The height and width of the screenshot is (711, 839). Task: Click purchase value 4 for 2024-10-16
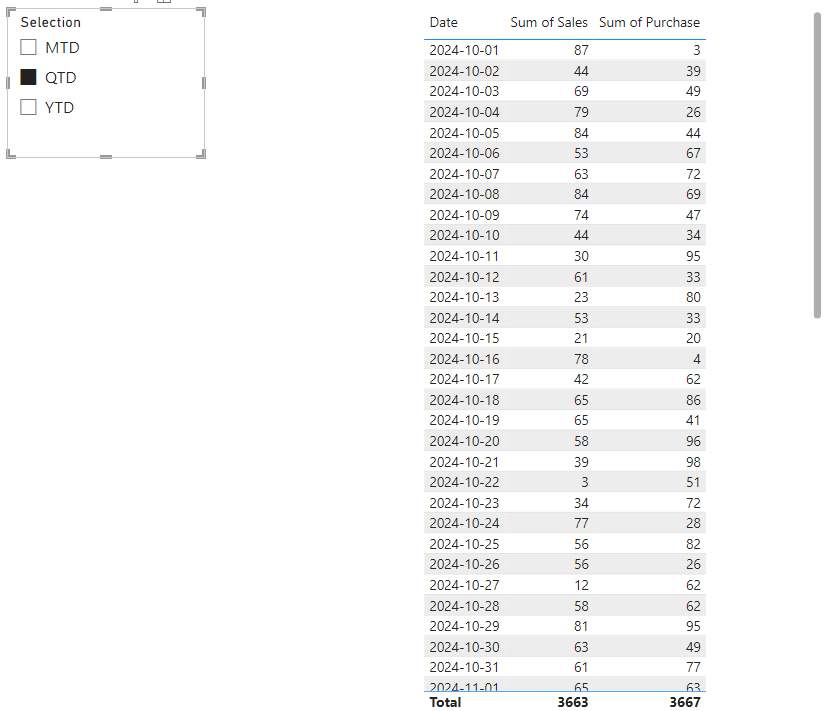pos(697,359)
